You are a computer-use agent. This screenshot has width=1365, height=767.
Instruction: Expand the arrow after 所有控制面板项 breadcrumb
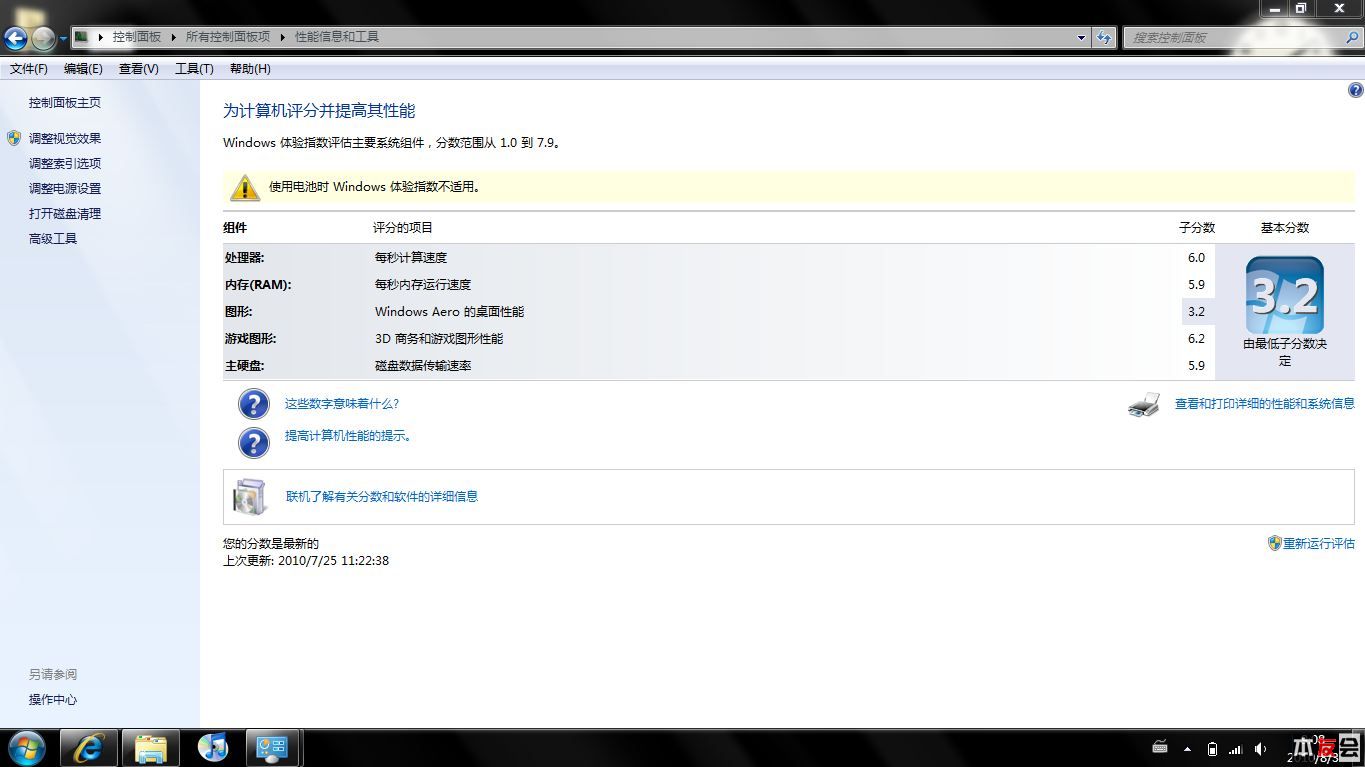pos(283,37)
